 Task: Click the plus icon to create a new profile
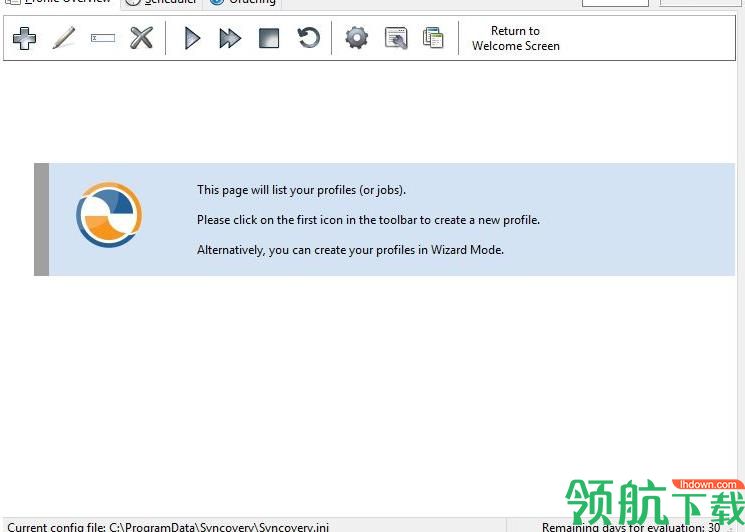pos(24,38)
